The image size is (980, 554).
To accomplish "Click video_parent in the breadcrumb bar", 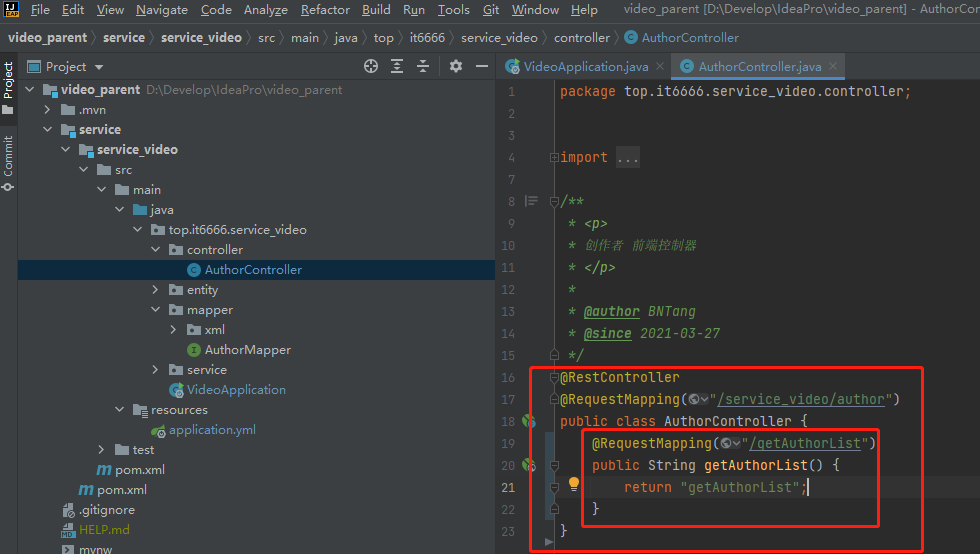I will pos(48,38).
